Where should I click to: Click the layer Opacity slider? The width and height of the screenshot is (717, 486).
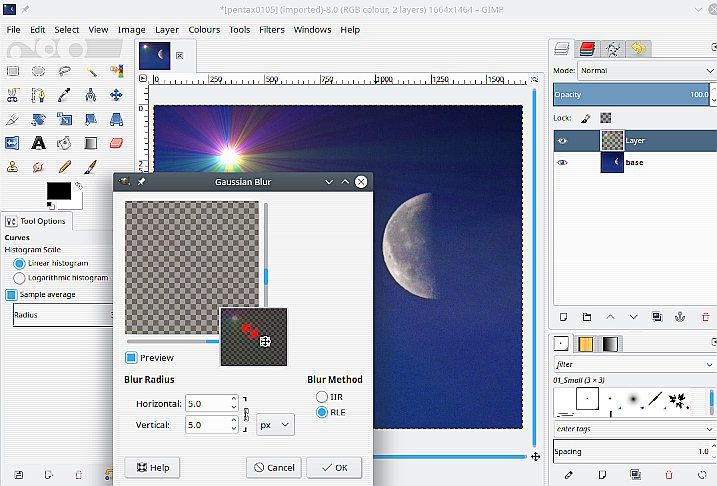pyautogui.click(x=631, y=95)
